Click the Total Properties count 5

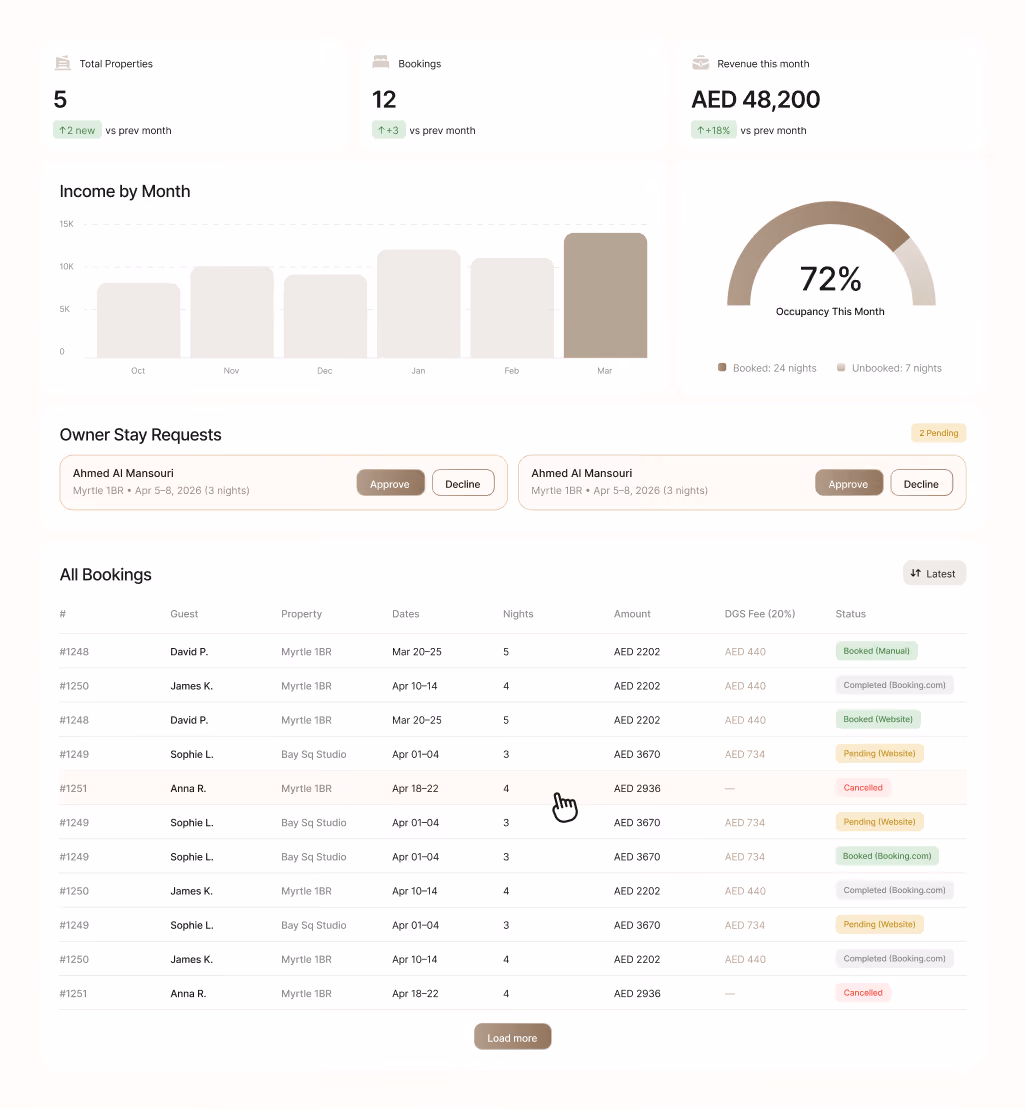click(x=60, y=99)
